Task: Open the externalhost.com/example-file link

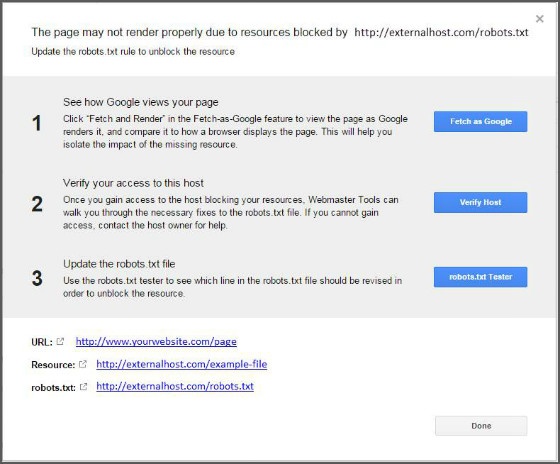Action: [182, 364]
